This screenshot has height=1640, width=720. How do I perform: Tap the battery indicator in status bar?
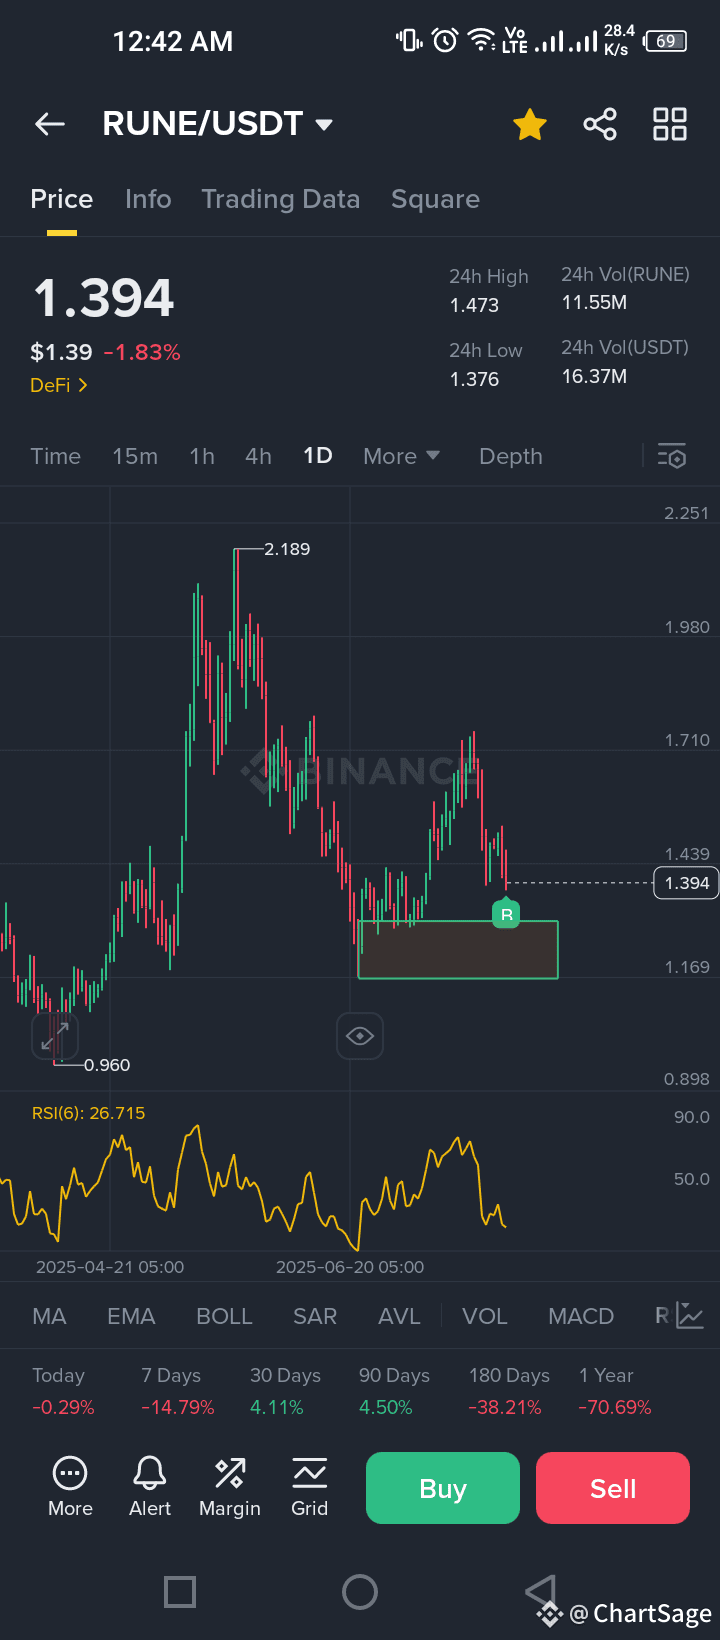(x=666, y=41)
